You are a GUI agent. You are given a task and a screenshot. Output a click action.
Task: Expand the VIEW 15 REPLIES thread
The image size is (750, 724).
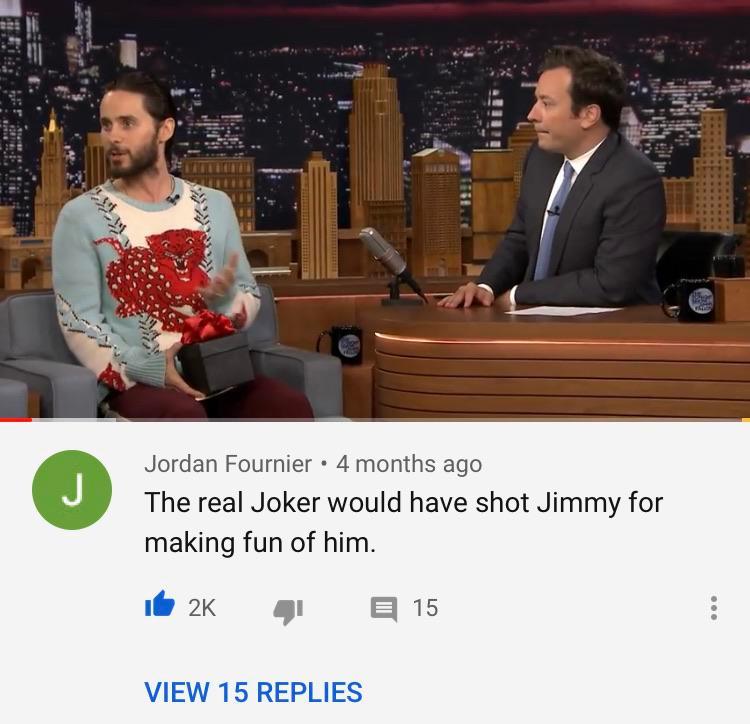tap(253, 692)
